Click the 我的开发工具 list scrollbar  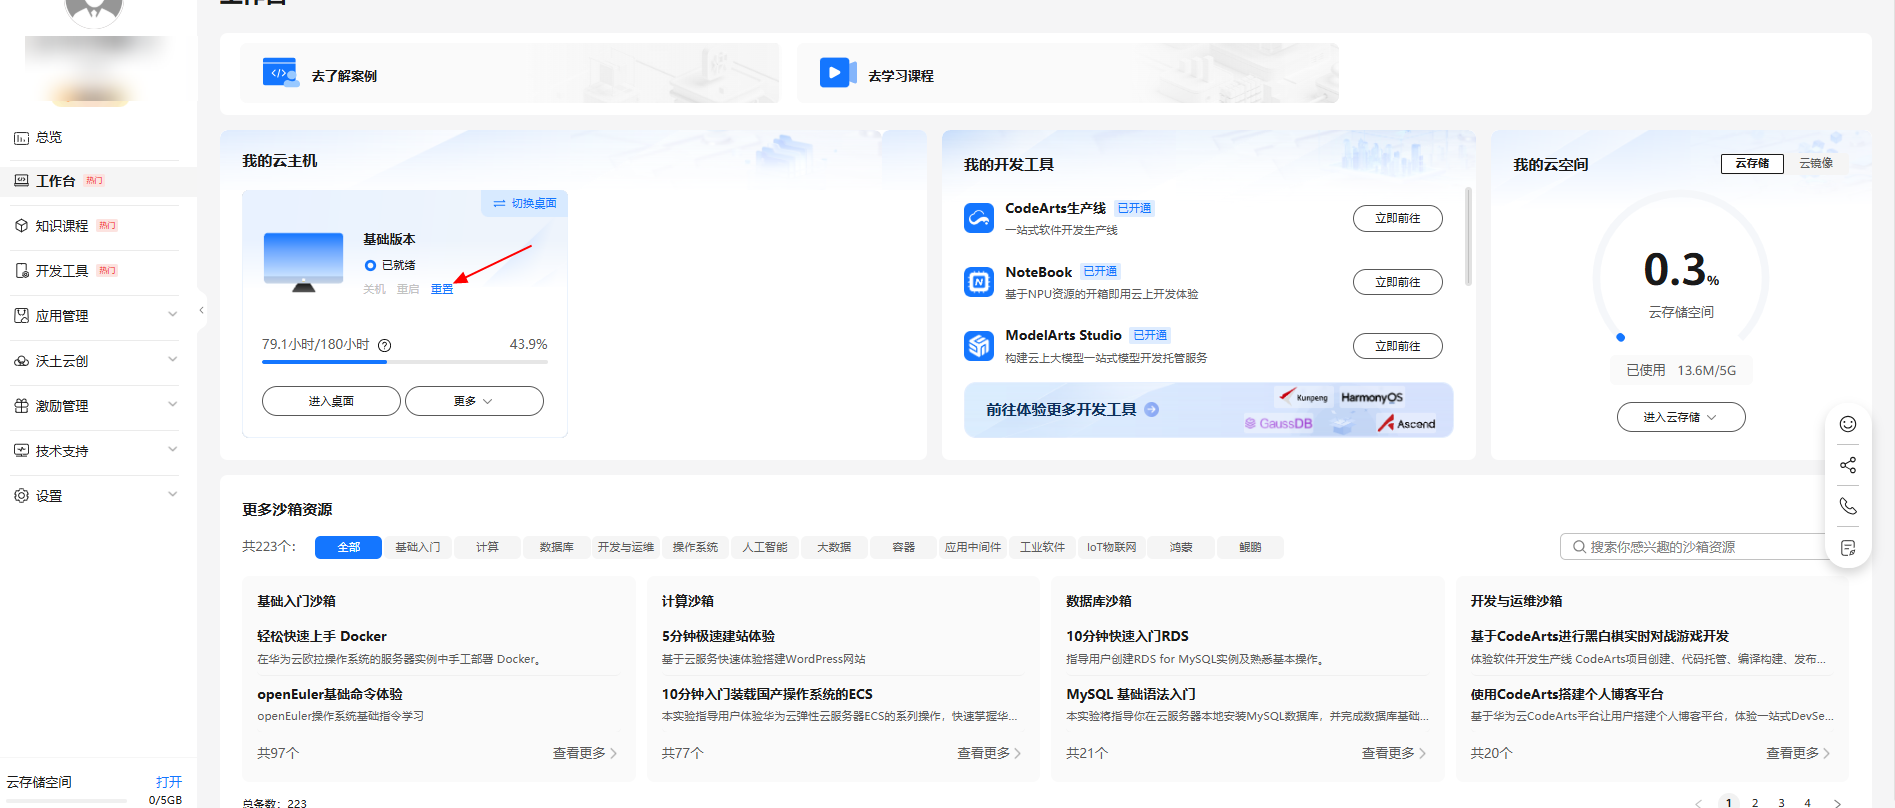point(1468,237)
